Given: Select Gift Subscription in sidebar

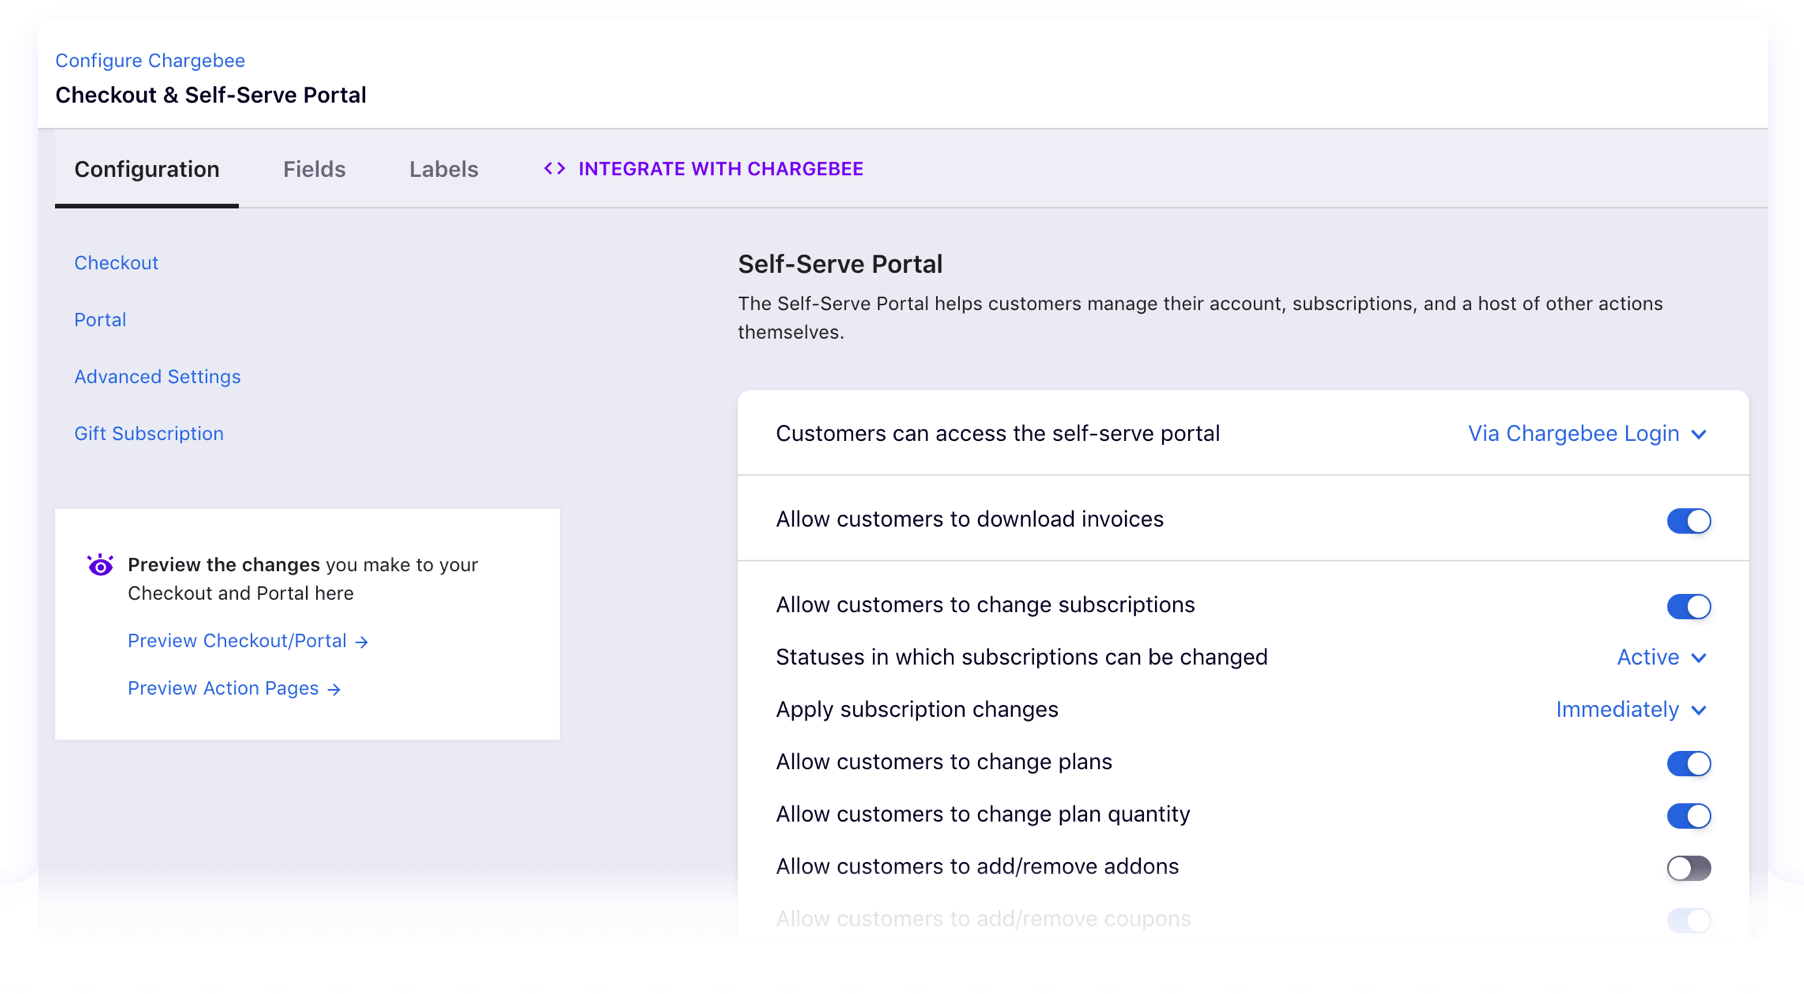Looking at the screenshot, I should coord(149,434).
